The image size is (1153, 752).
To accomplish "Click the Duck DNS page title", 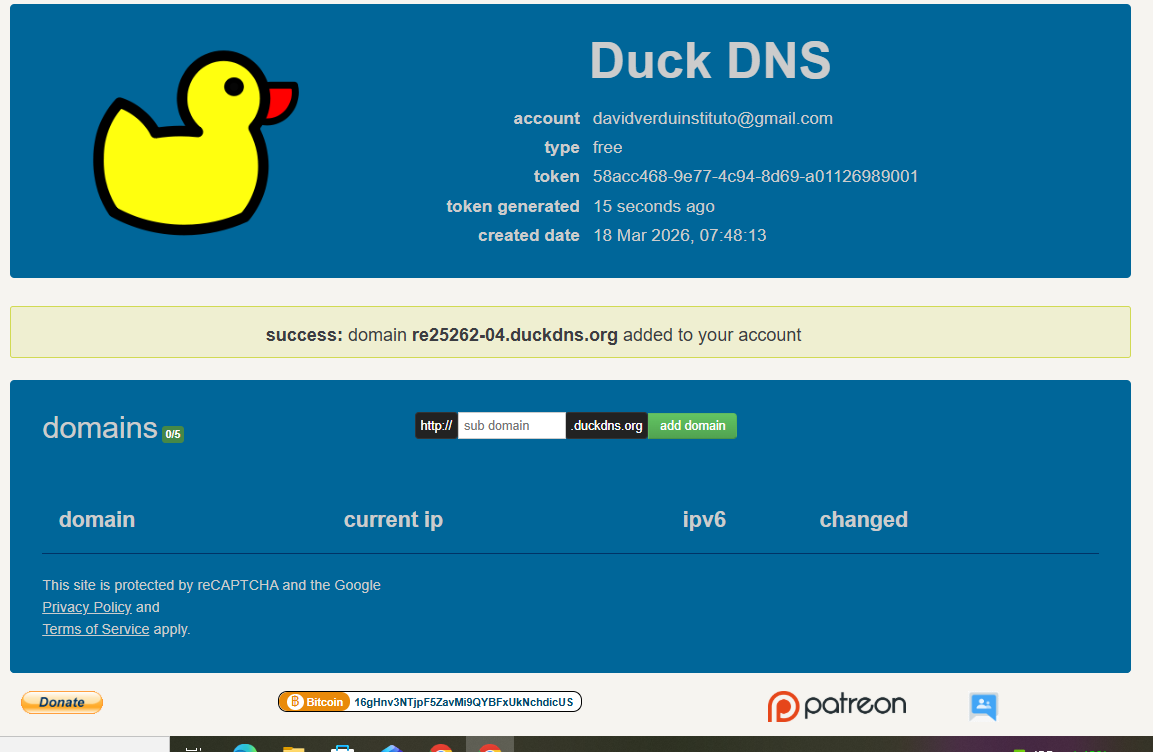I will (x=710, y=60).
